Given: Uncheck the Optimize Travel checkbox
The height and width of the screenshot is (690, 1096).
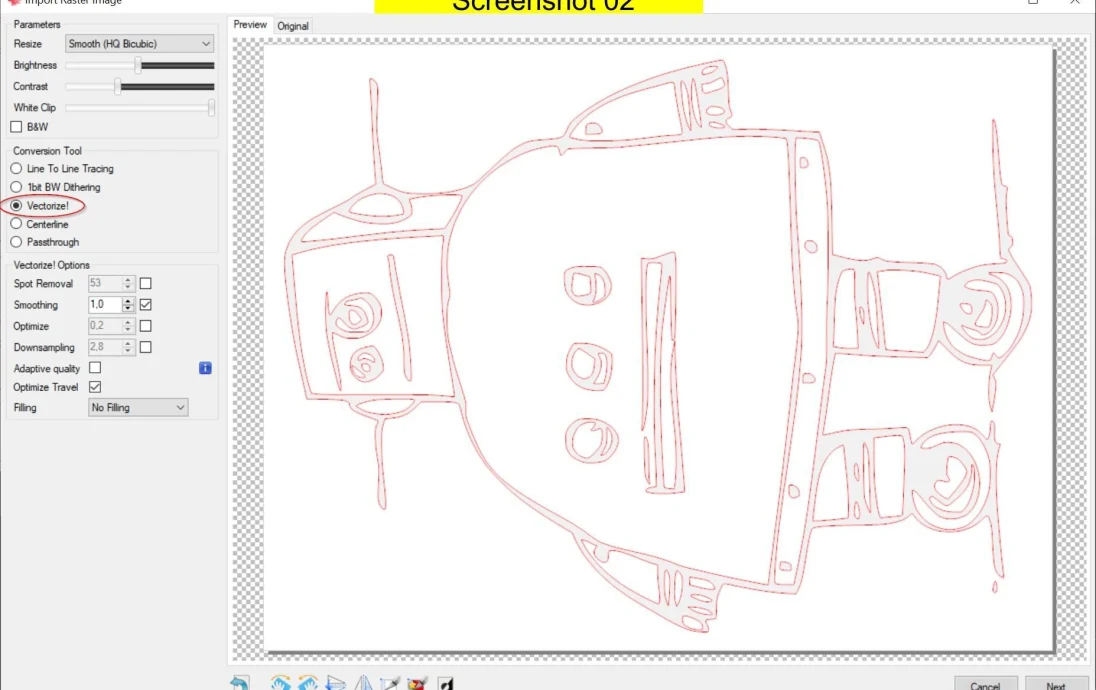Looking at the screenshot, I should (x=95, y=387).
